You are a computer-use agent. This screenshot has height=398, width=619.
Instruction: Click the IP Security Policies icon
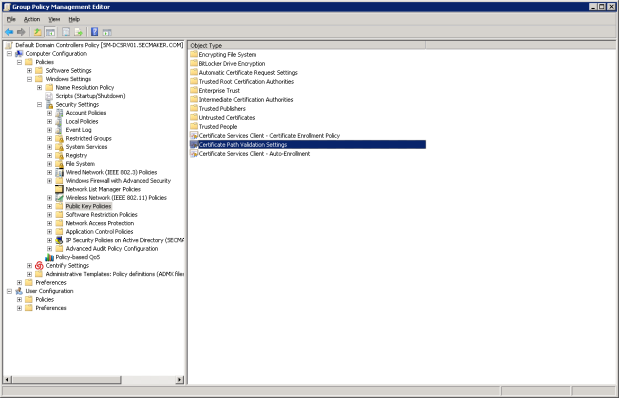(x=59, y=240)
